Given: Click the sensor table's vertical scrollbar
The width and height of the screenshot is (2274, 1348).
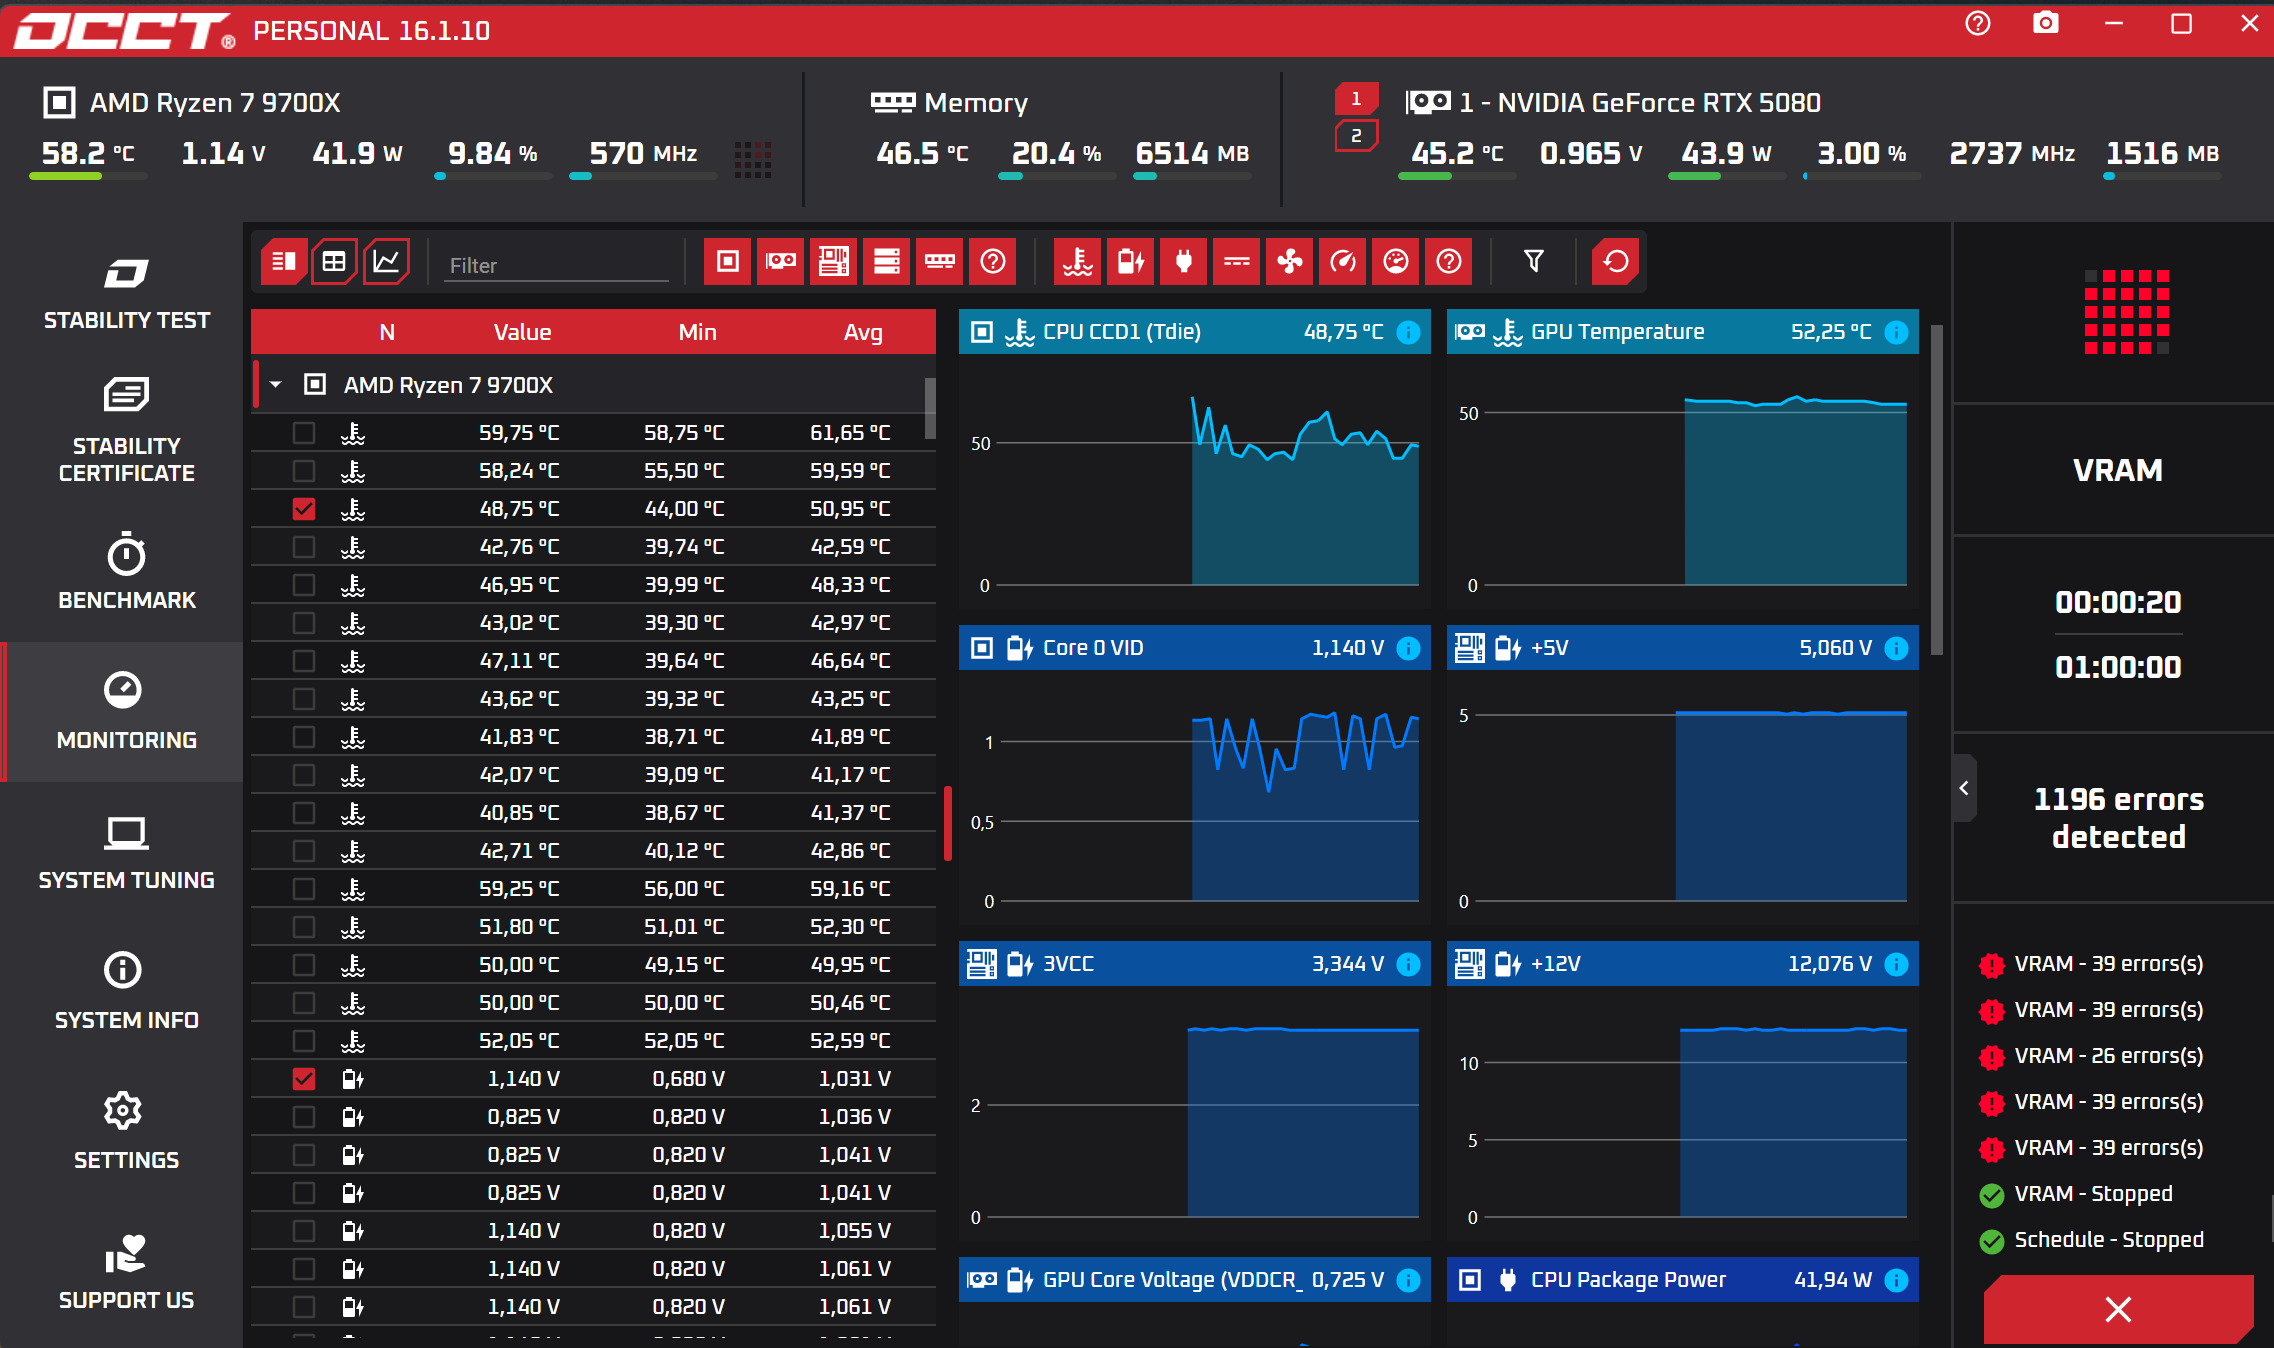Looking at the screenshot, I should [930, 408].
